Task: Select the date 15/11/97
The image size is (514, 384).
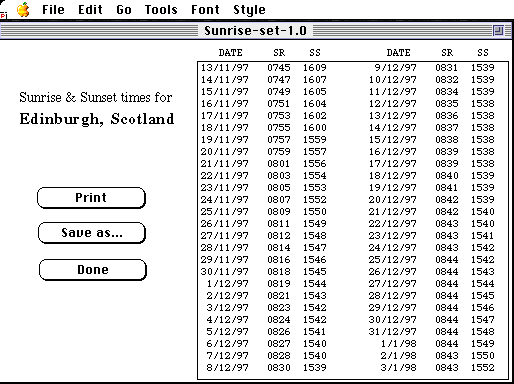Action: click(x=225, y=92)
